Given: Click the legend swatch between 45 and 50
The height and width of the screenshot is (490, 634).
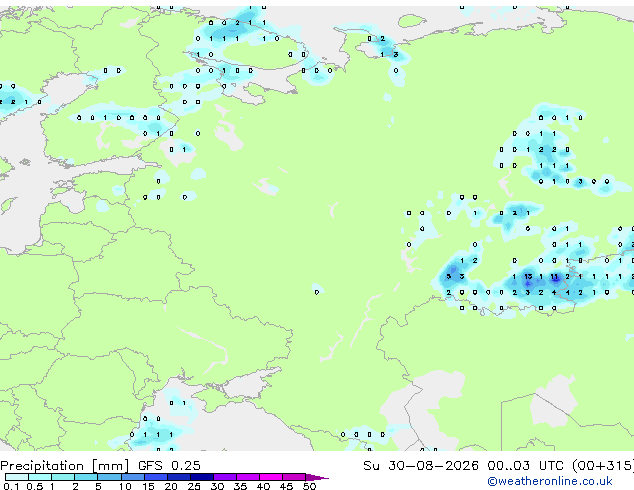Looking at the screenshot, I should 294,477.
